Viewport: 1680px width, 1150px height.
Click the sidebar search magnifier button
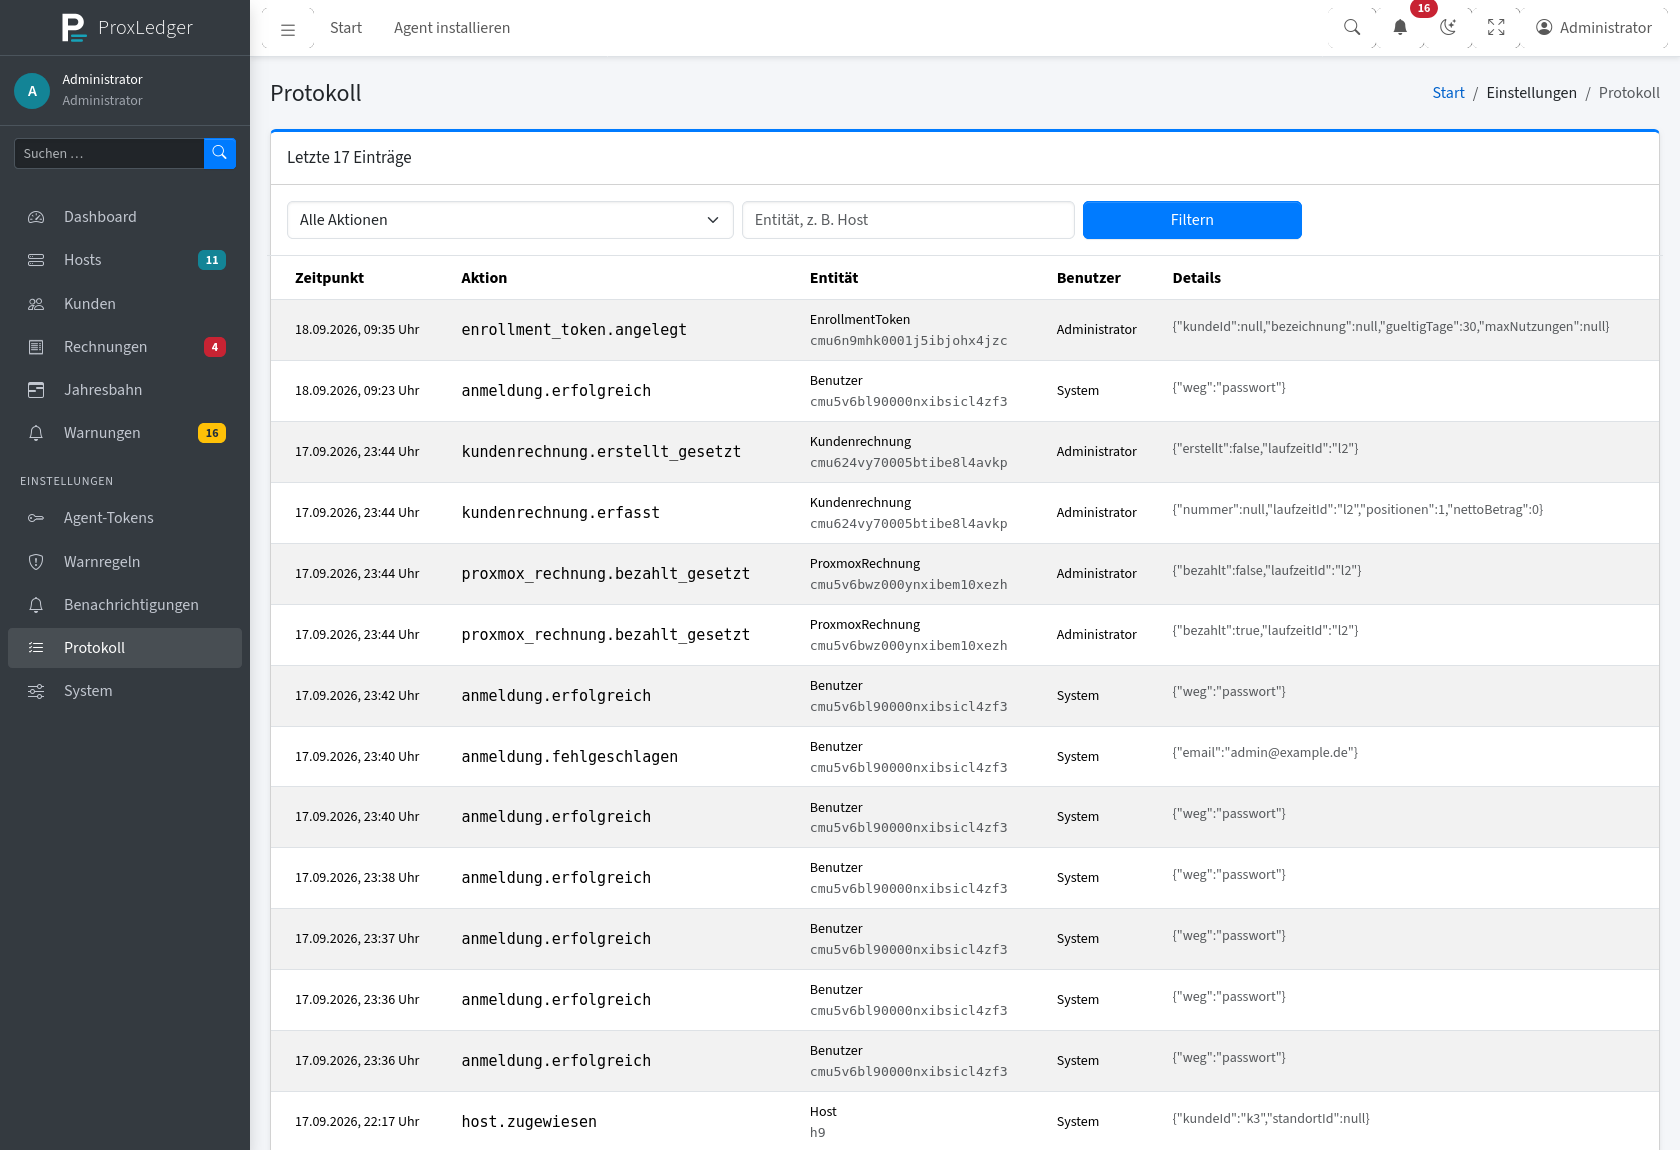tap(220, 153)
